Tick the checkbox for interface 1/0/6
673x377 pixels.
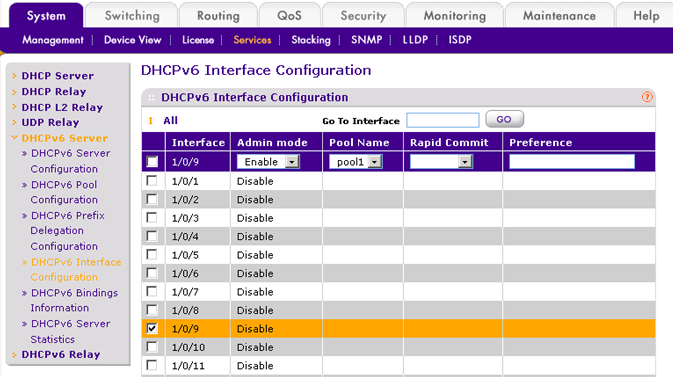pos(152,273)
